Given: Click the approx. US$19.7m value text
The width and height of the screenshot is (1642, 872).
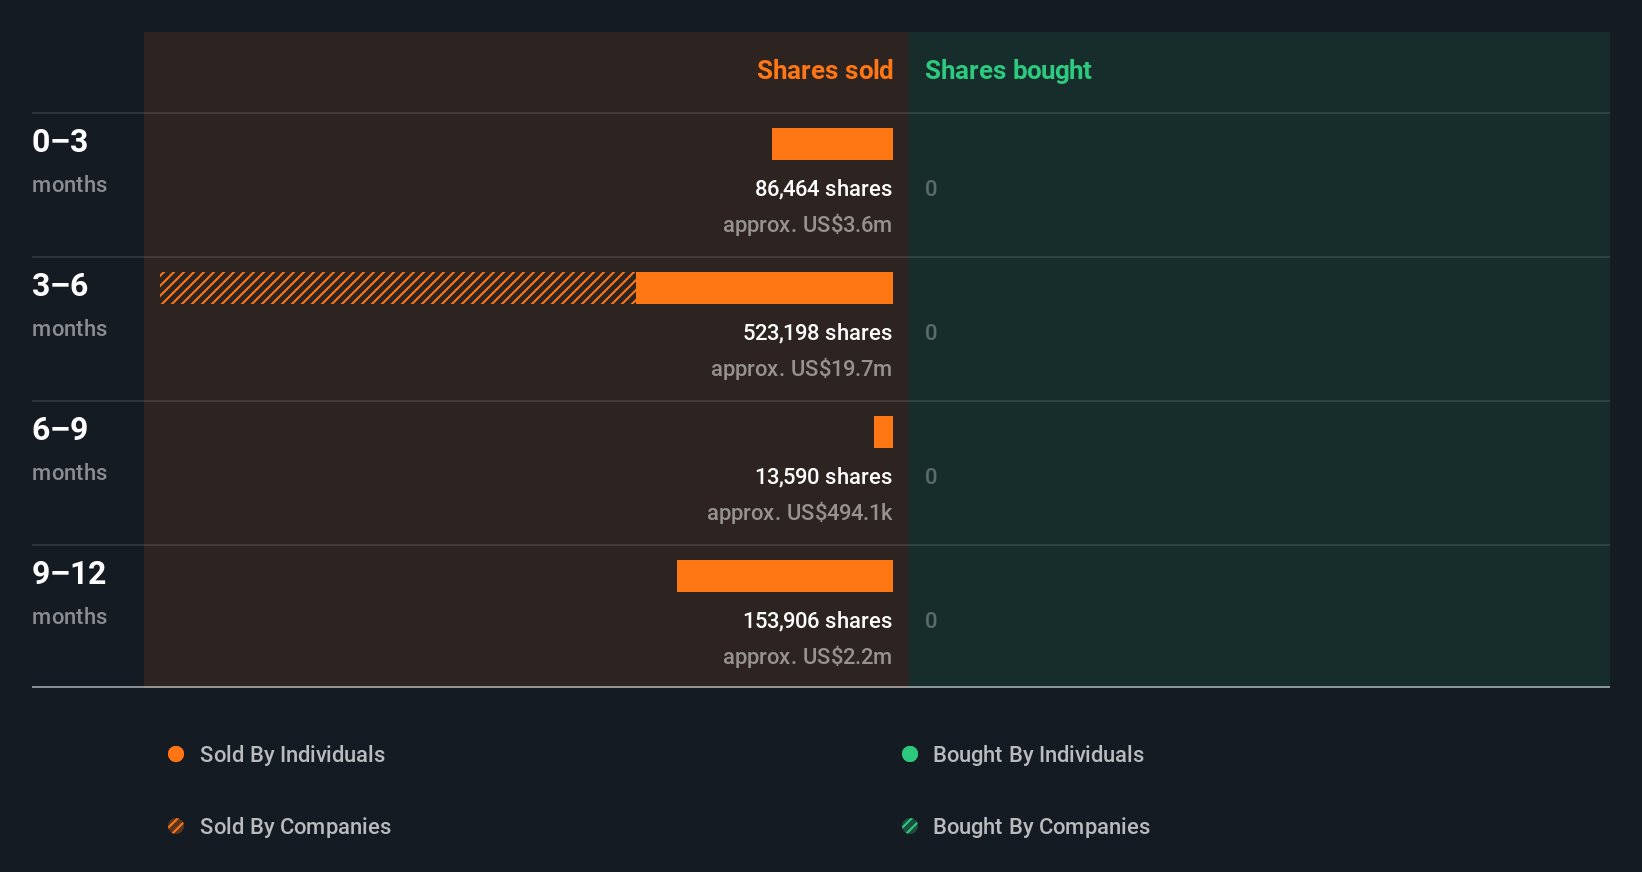Looking at the screenshot, I should [x=801, y=368].
